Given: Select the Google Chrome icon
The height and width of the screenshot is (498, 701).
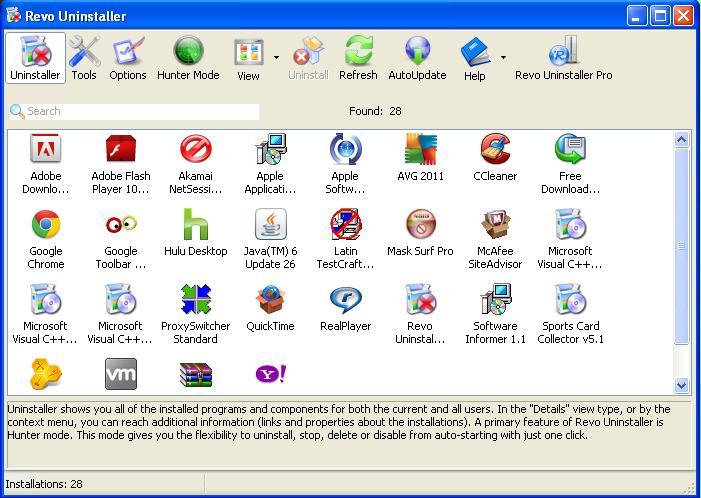Looking at the screenshot, I should tap(45, 227).
